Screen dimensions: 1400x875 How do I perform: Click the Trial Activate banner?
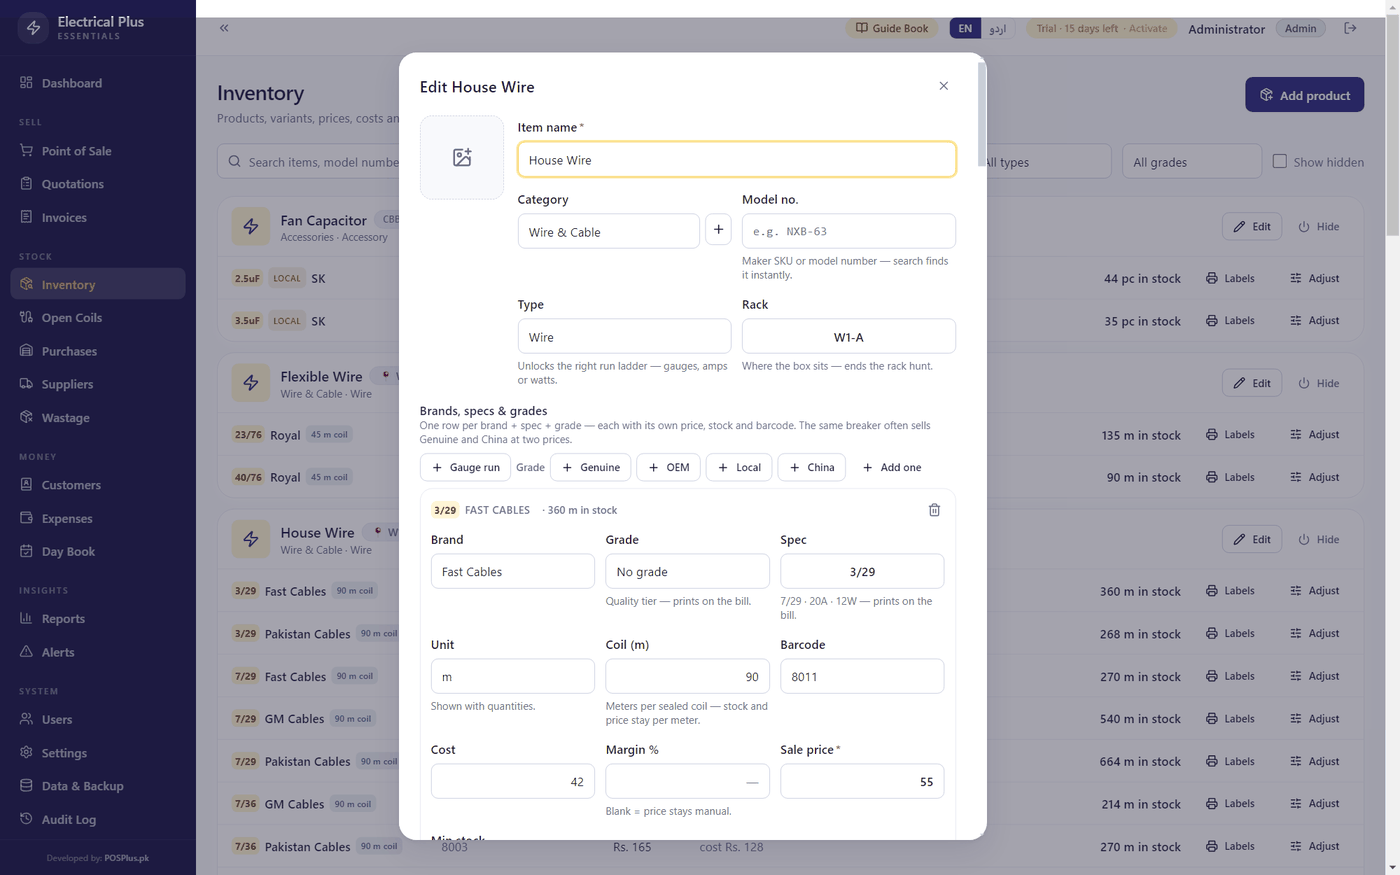pos(1101,28)
